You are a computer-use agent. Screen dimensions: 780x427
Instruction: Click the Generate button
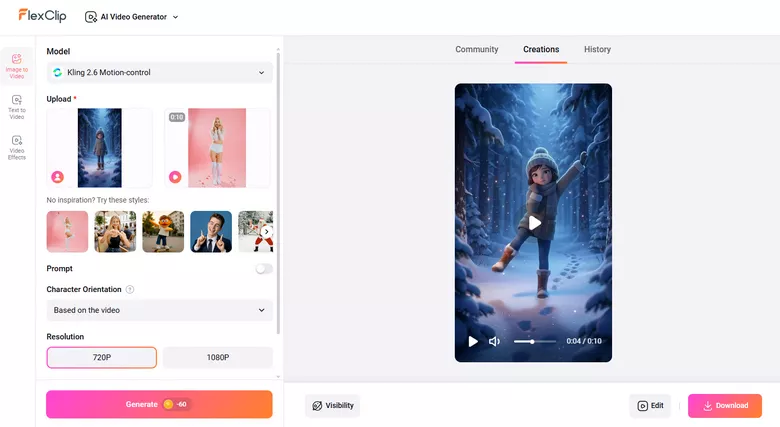coord(159,404)
